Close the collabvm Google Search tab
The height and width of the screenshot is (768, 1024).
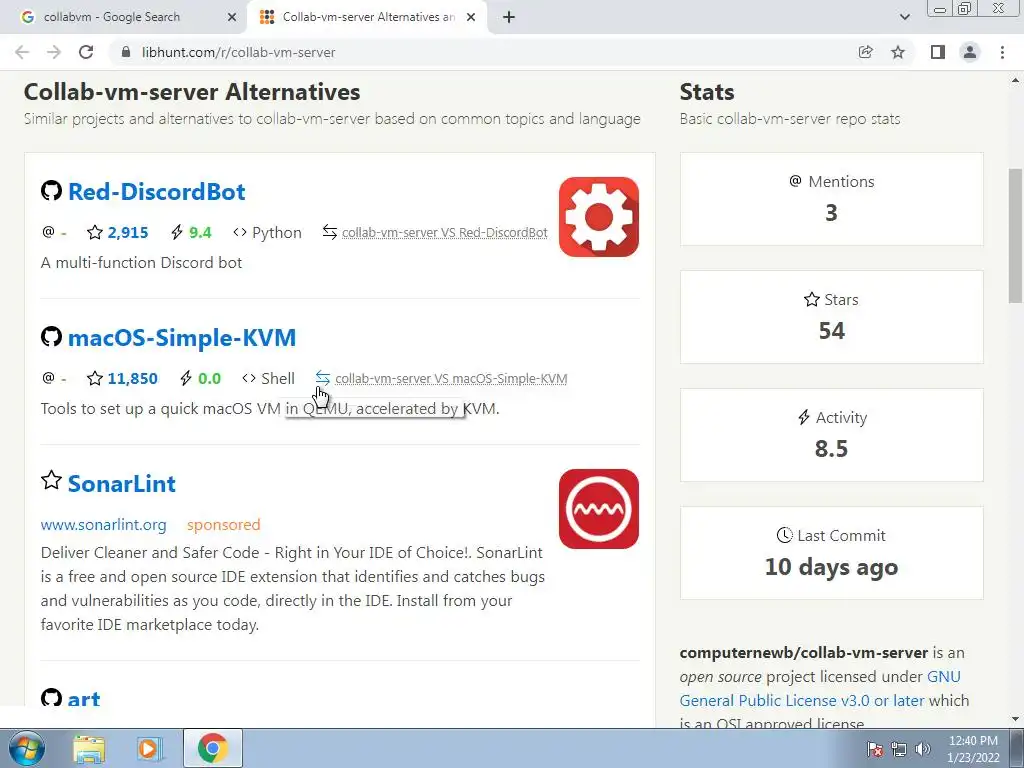[232, 17]
